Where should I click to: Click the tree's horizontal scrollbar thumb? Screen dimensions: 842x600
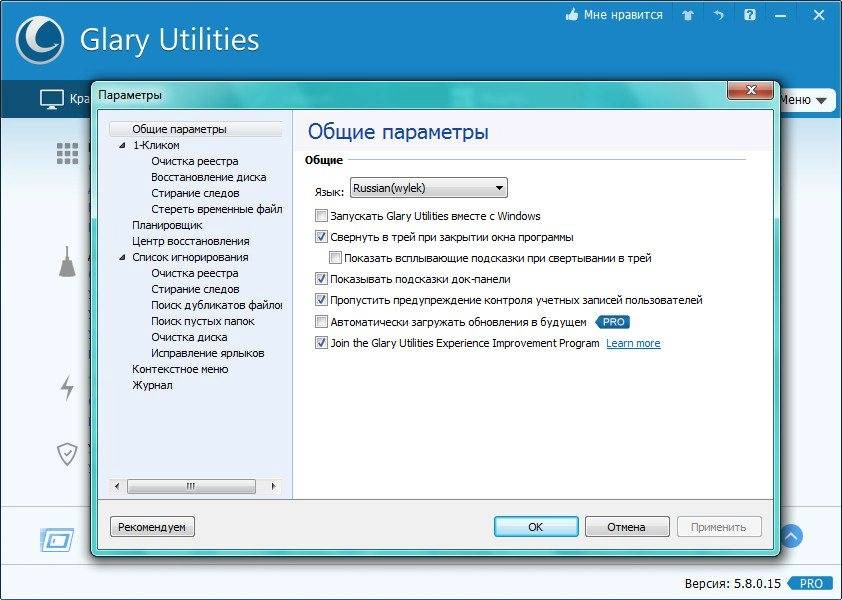tap(191, 487)
